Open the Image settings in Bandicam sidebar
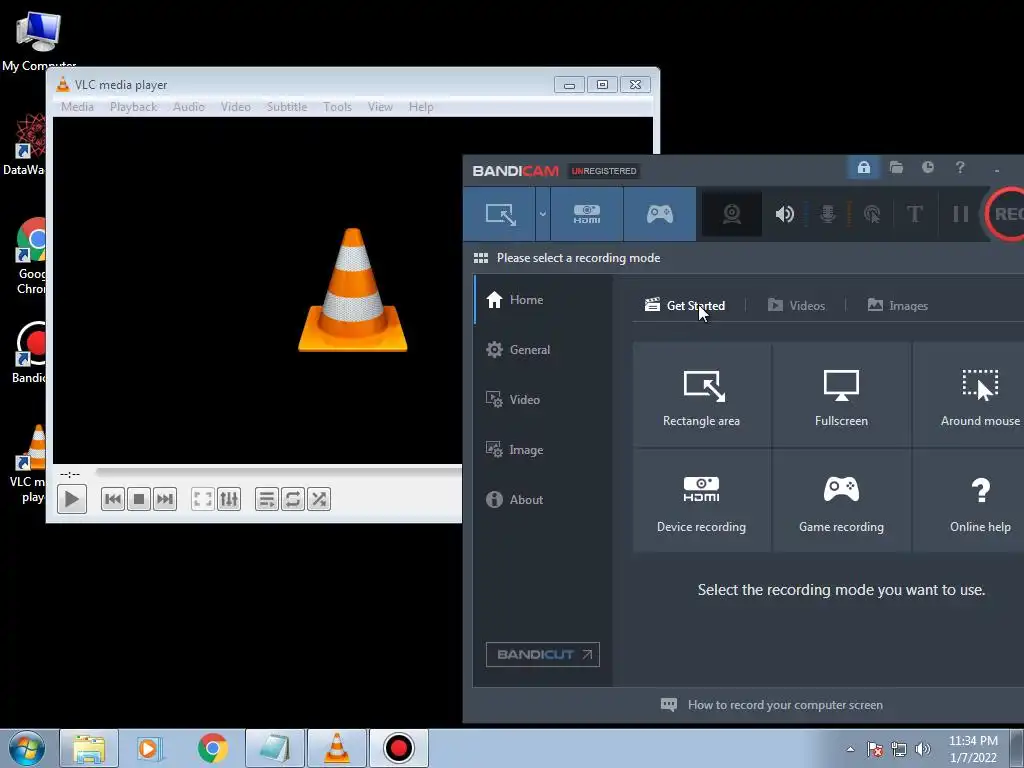Screen dimensions: 1024x768 543,450
